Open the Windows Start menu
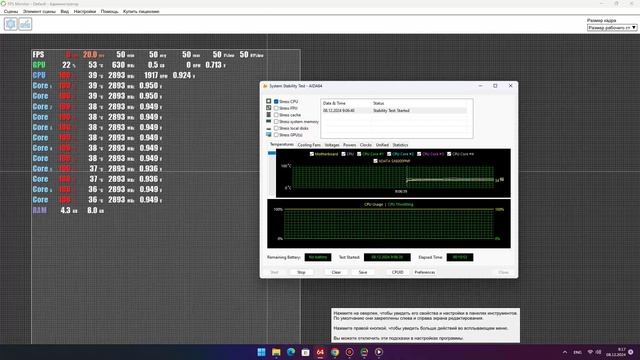 261,352
